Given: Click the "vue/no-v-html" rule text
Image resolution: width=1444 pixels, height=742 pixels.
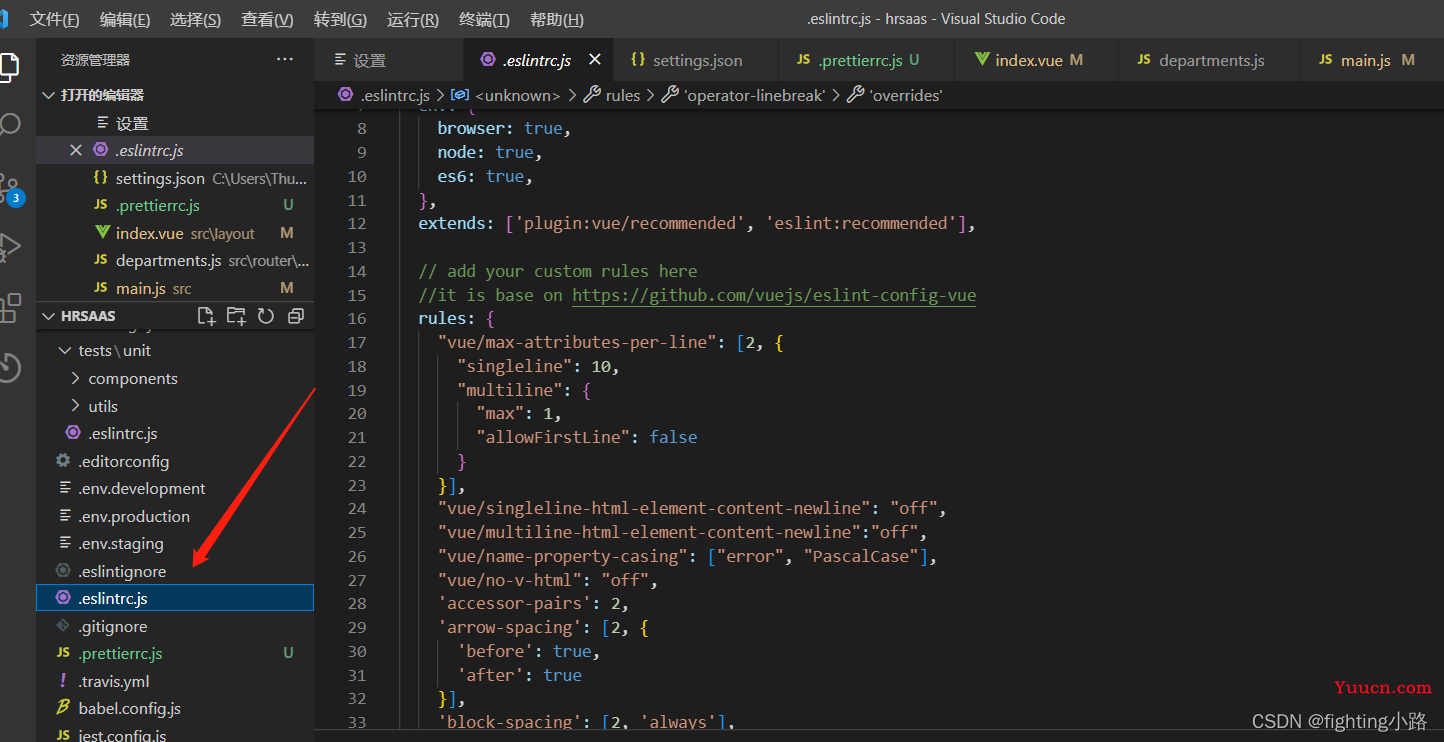Looking at the screenshot, I should point(510,580).
